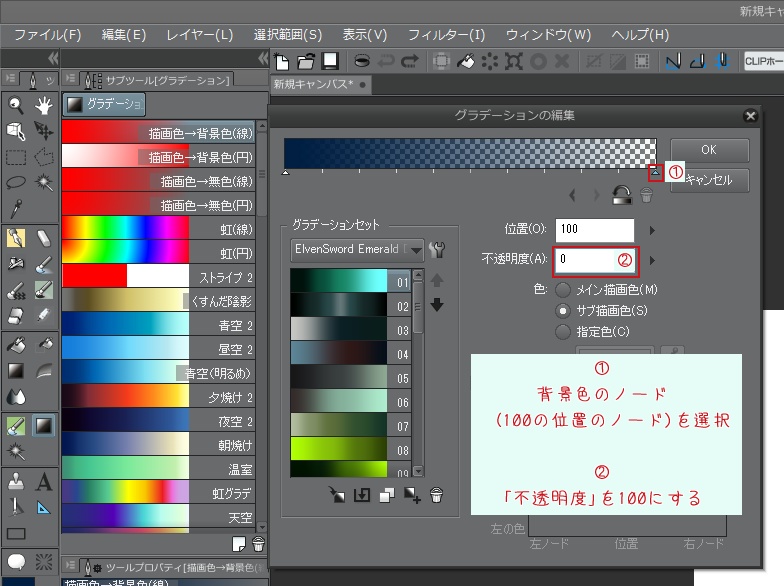Choose サブ描画色 radio button
Image resolution: width=784 pixels, height=586 pixels.
click(563, 310)
